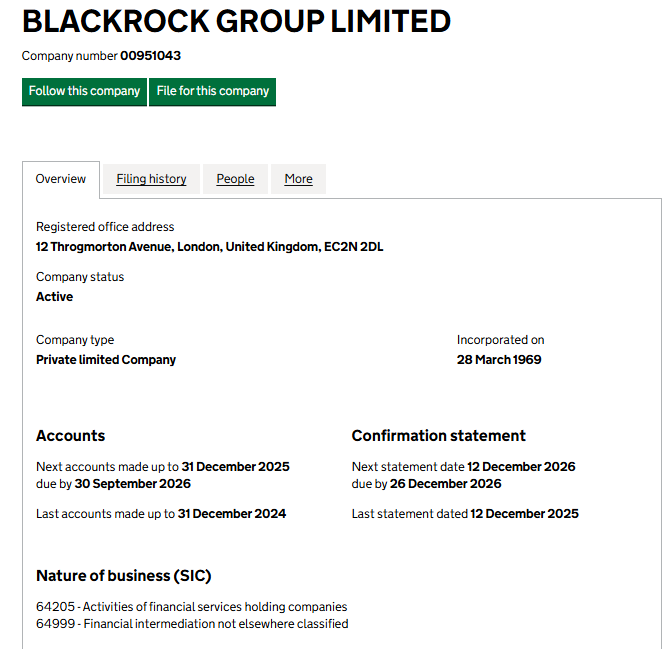Click the company number 00951043

click(x=150, y=56)
